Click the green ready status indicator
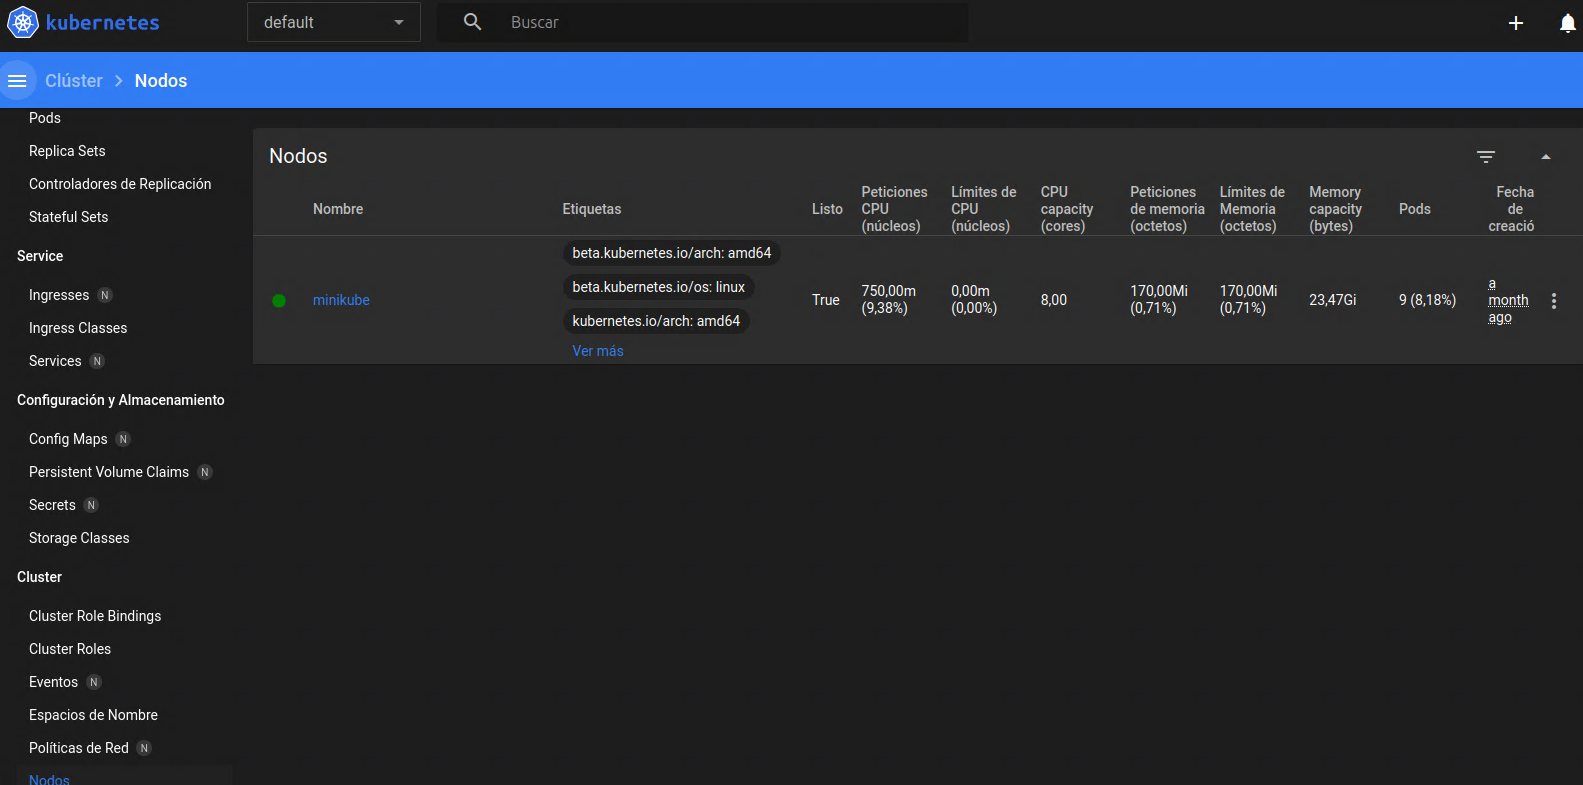 pyautogui.click(x=279, y=301)
